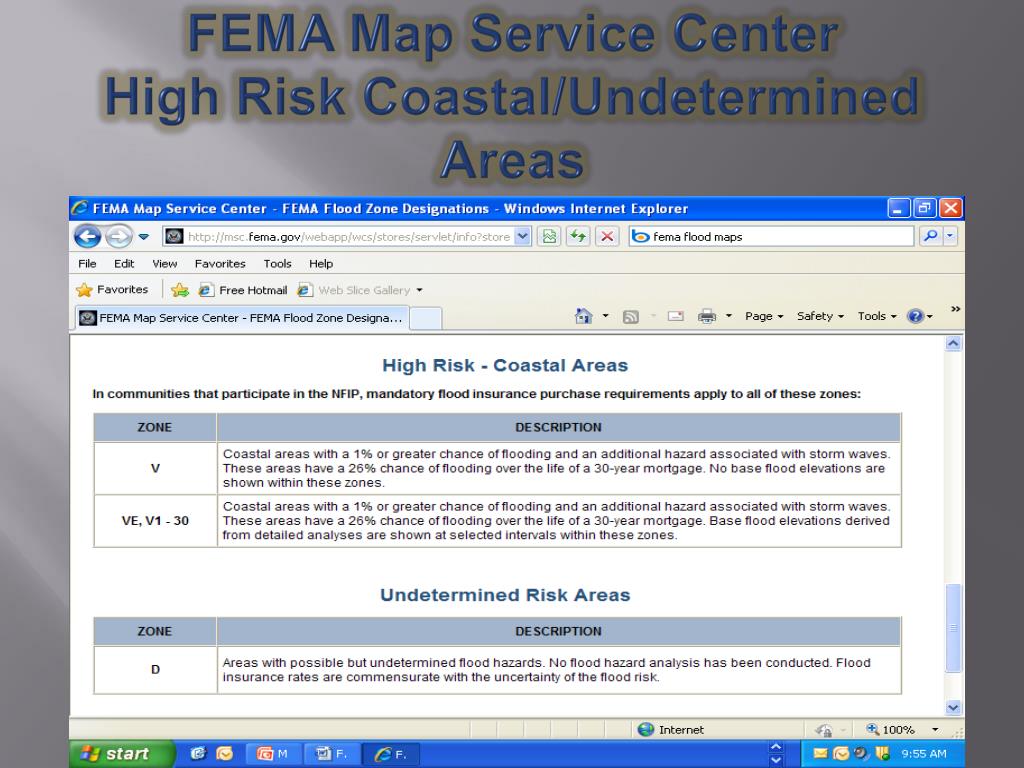Click the page scrollbar up arrow
The height and width of the screenshot is (768, 1024).
coord(953,344)
